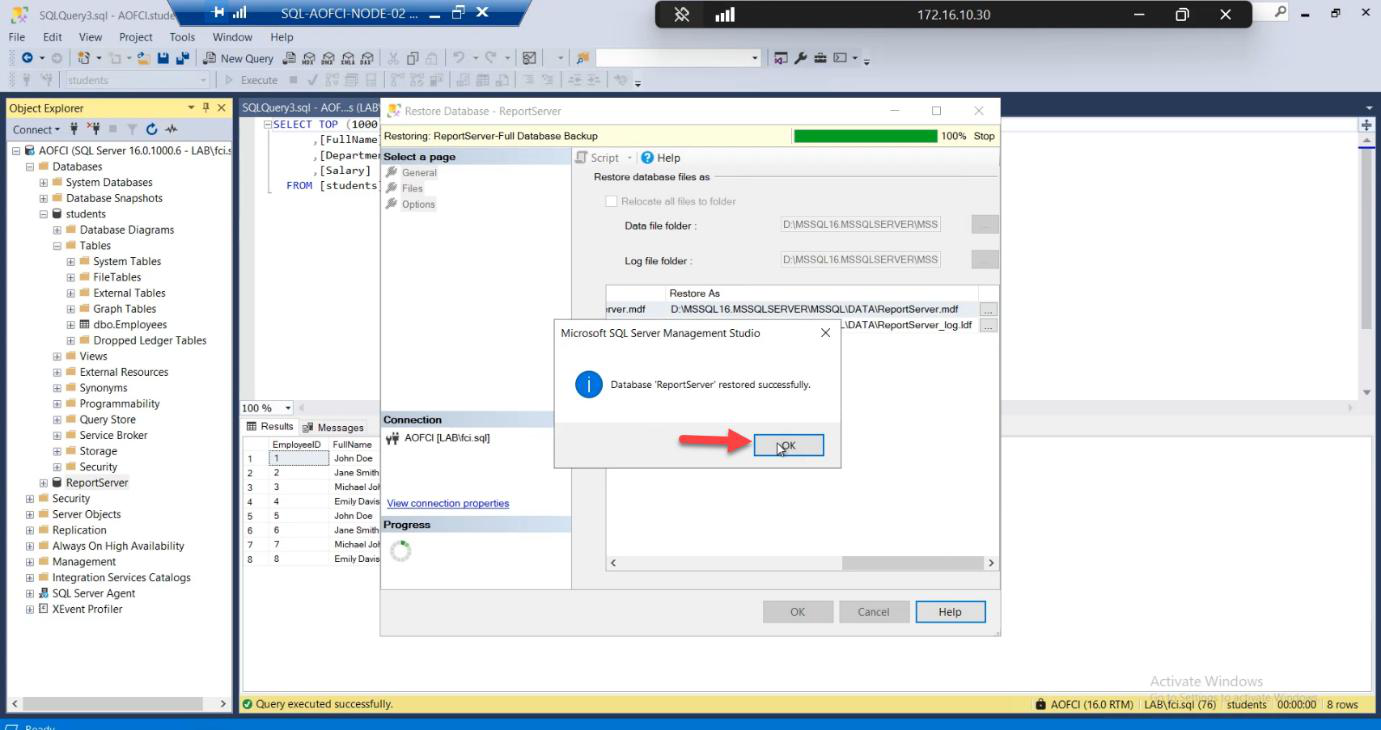1381x730 pixels.
Task: Click Help button at Restore Database bottom
Action: click(x=950, y=612)
